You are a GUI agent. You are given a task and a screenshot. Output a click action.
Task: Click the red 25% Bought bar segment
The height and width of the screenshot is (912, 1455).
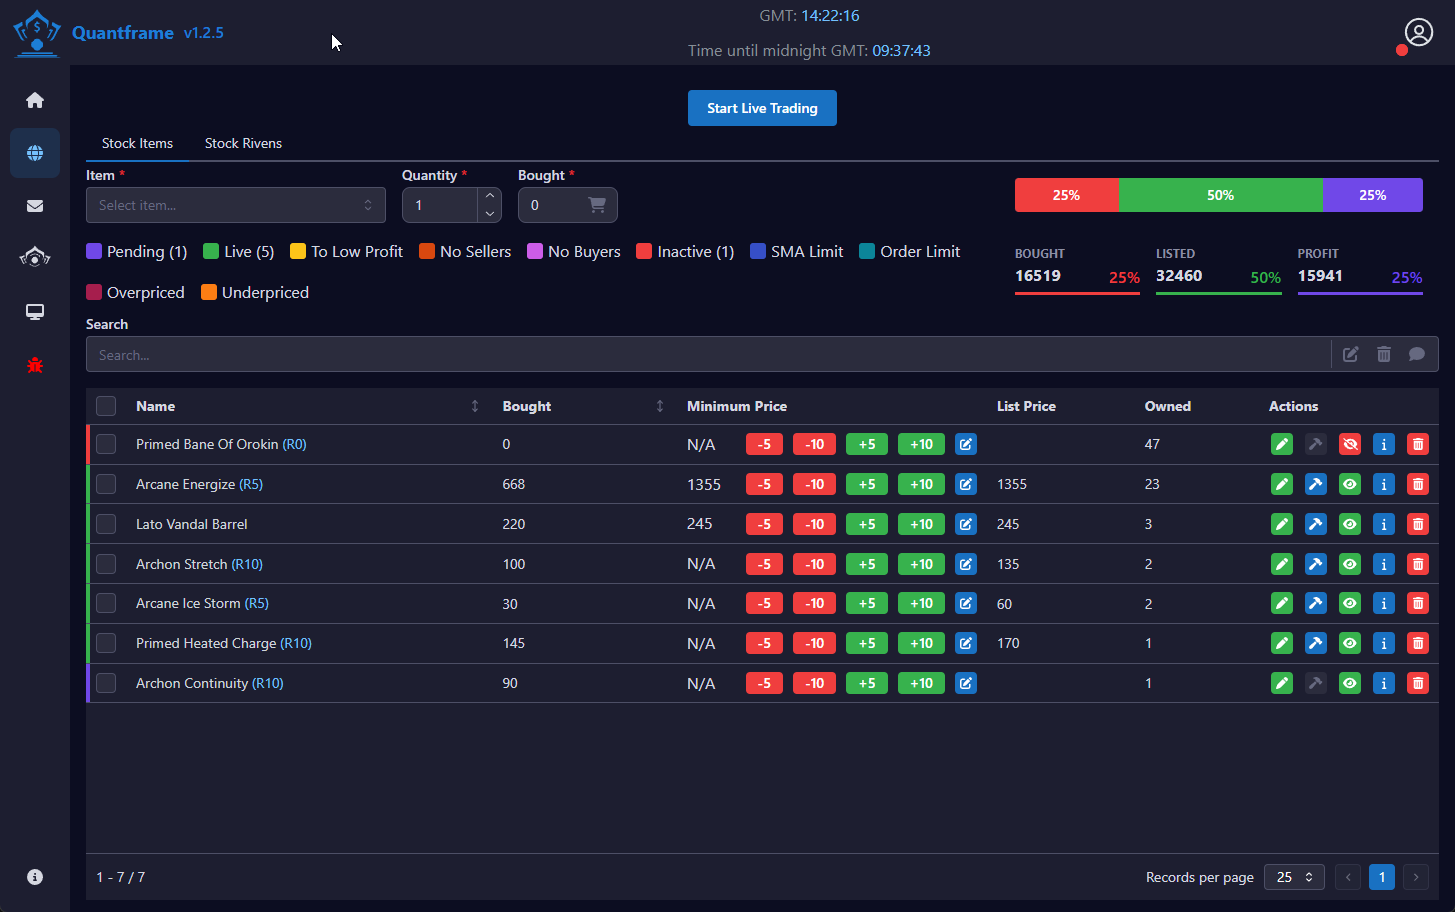[1067, 195]
